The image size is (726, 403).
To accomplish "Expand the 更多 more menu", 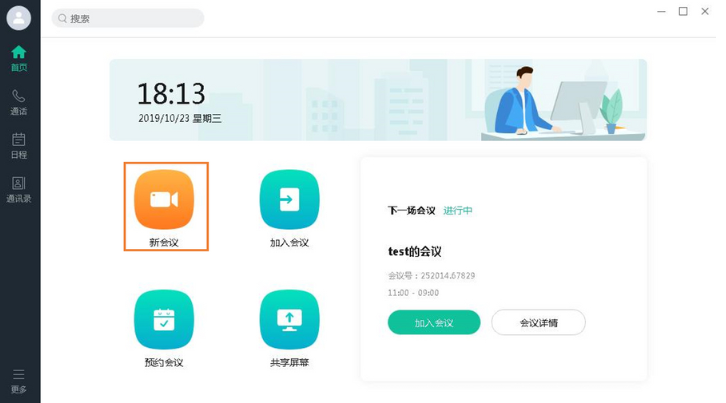I will (19, 380).
